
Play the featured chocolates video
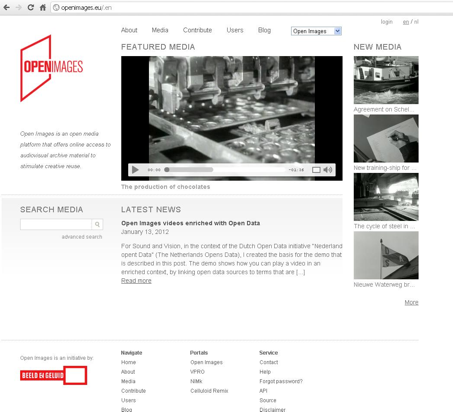135,170
